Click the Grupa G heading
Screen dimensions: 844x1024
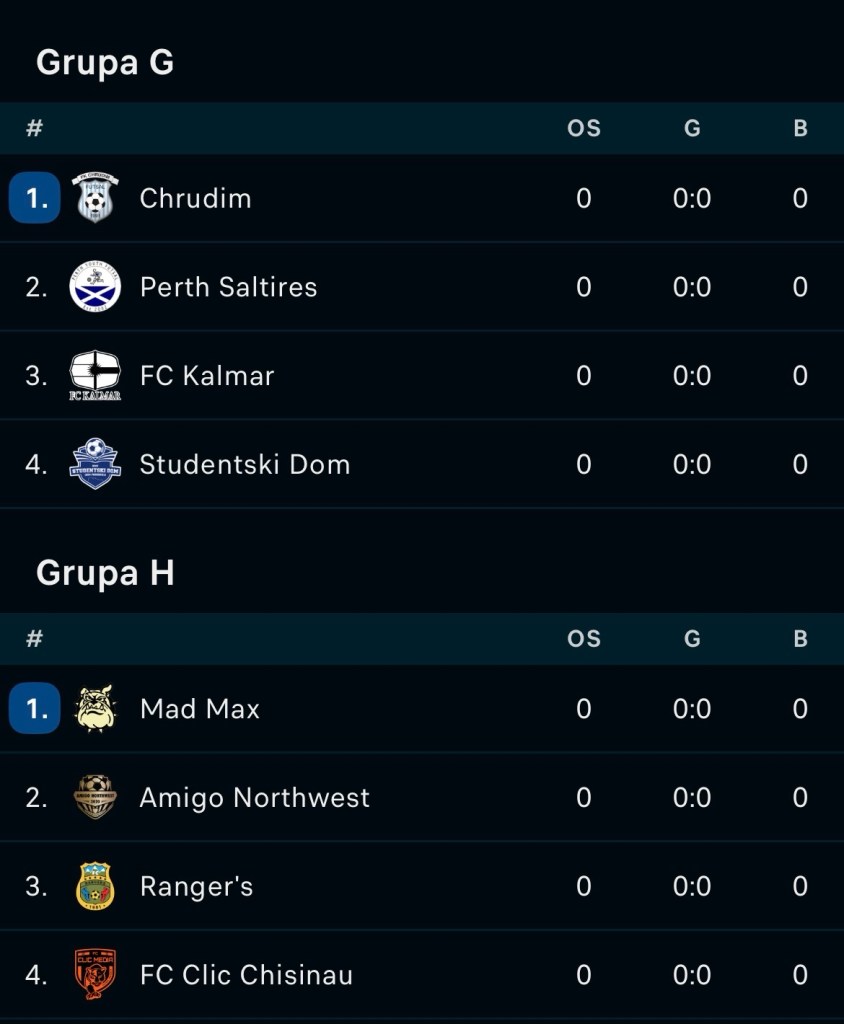point(105,63)
